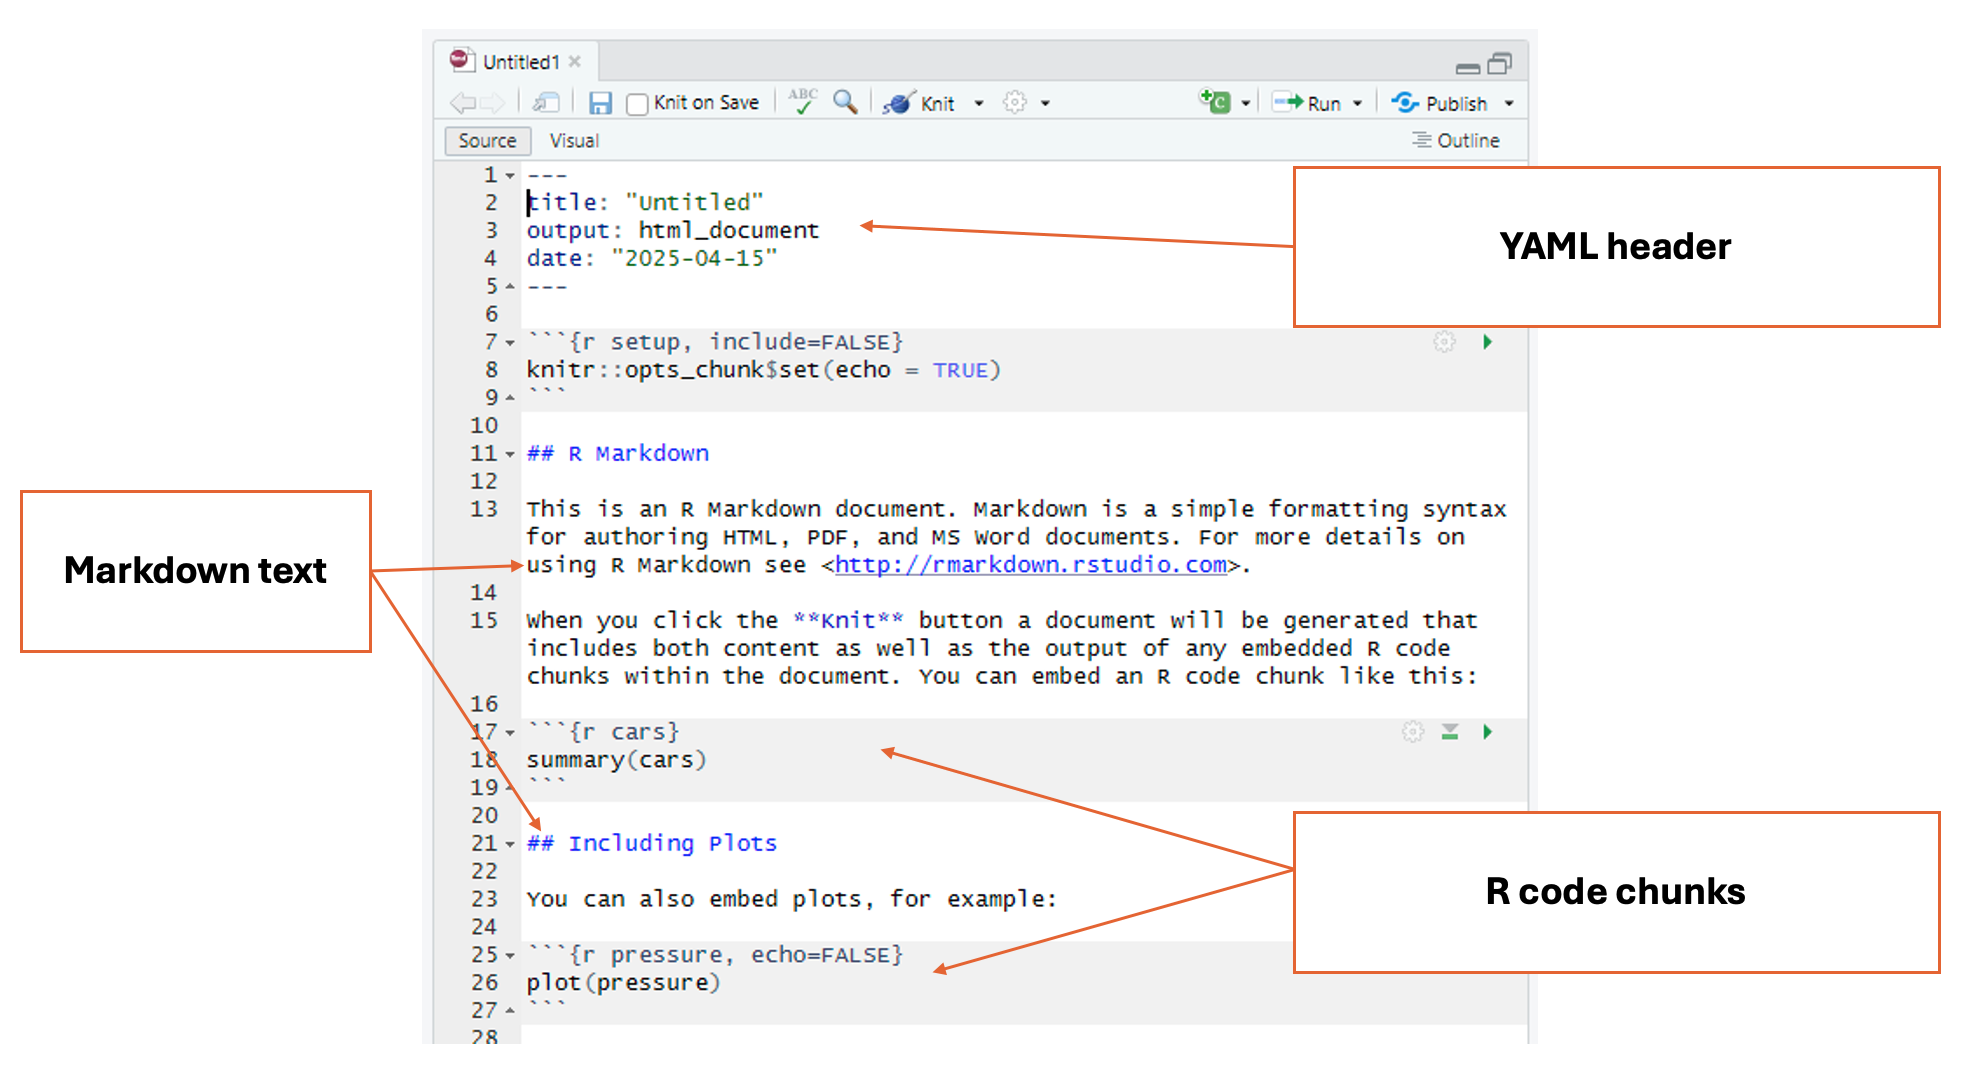Image resolution: width=1976 pixels, height=1084 pixels.
Task: Click the Publish icon
Action: pos(1405,102)
